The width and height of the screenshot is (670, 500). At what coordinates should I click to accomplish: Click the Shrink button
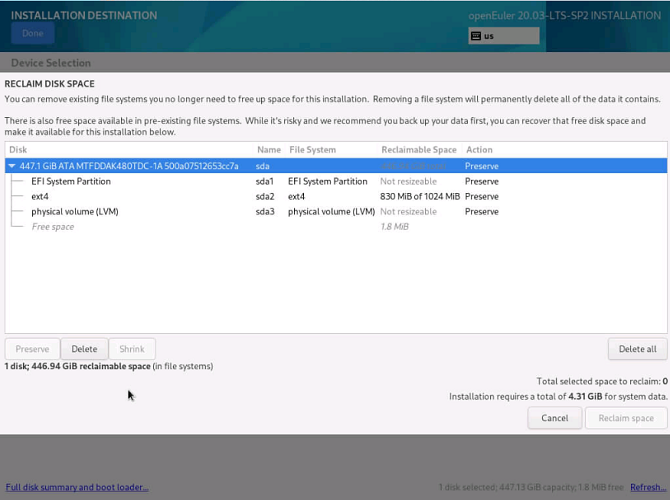(132, 349)
